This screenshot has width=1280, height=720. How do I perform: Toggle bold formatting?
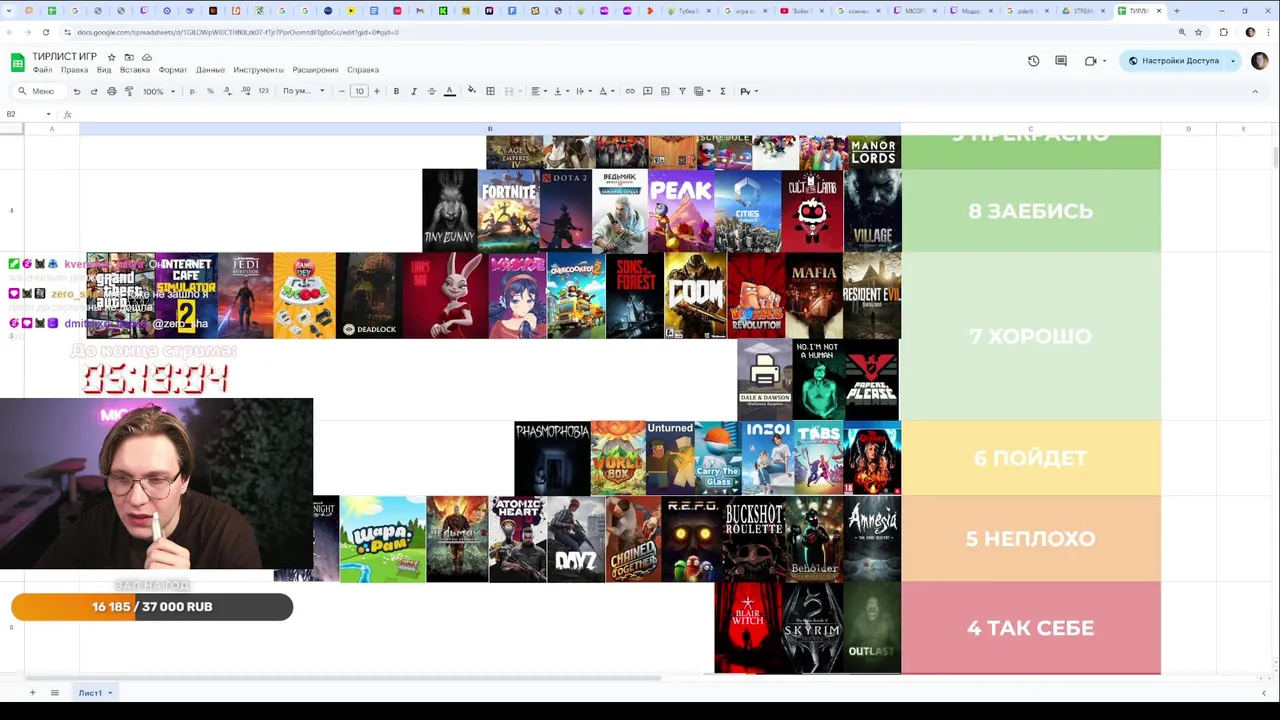coord(396,91)
